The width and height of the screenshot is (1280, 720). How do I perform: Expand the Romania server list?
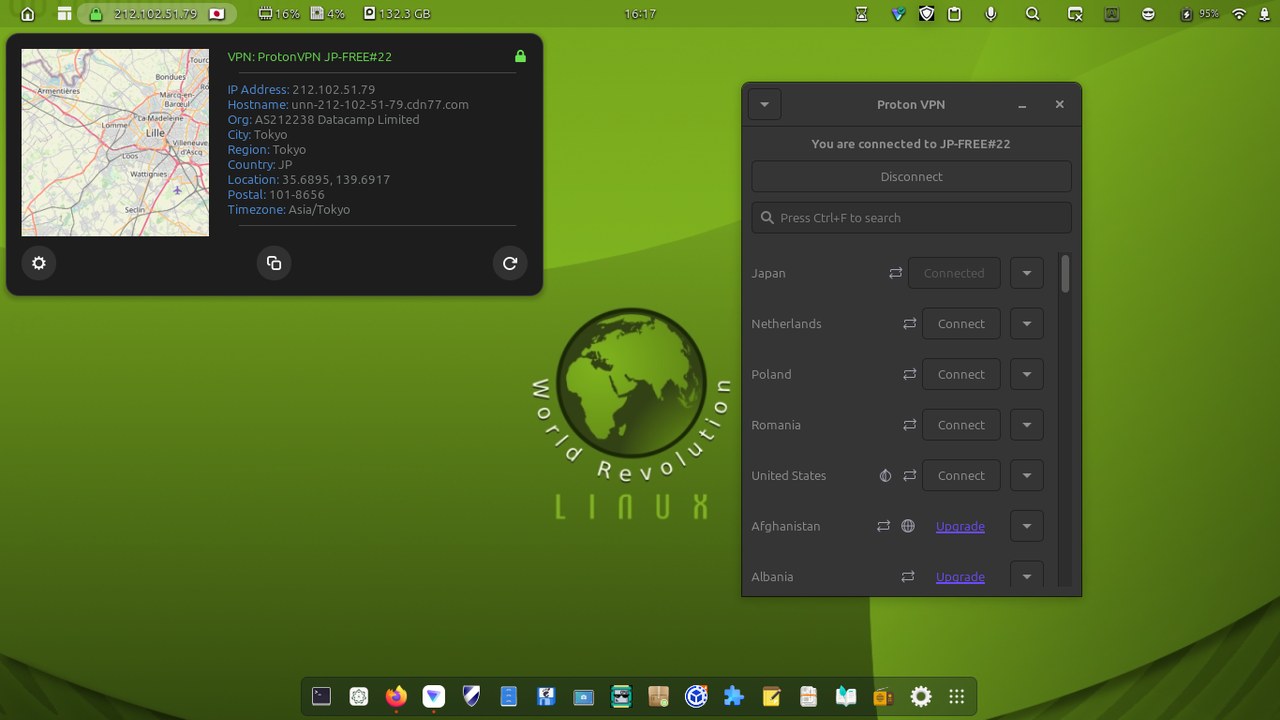(1027, 425)
